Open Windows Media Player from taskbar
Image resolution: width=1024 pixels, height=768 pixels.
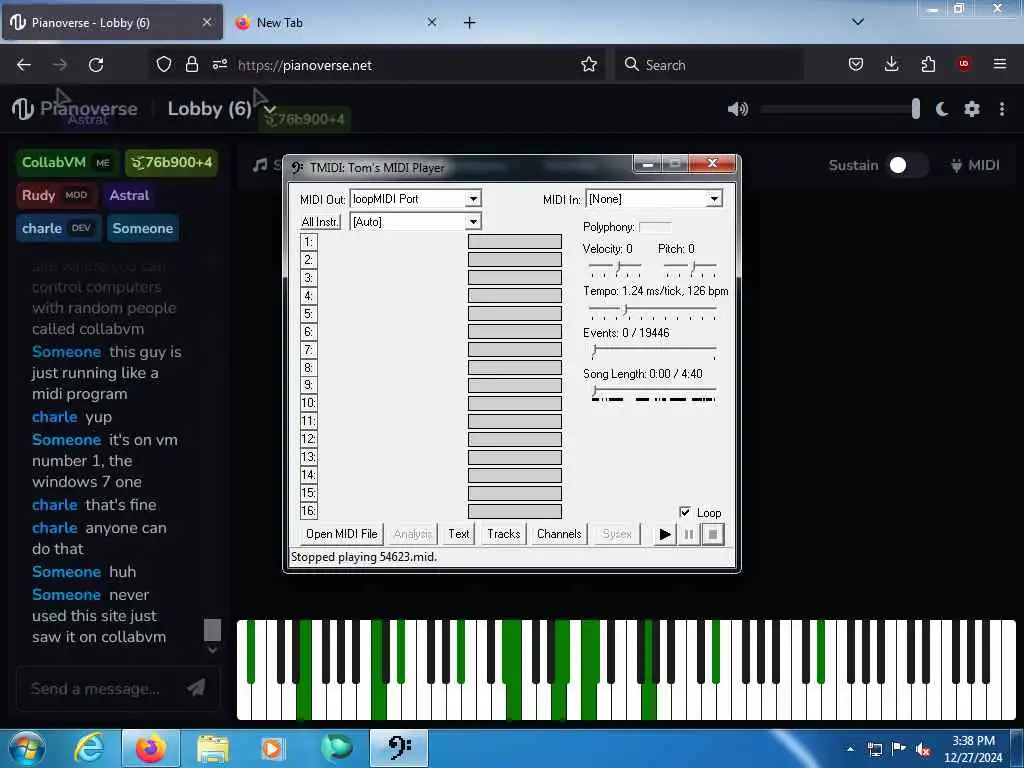pyautogui.click(x=272, y=748)
